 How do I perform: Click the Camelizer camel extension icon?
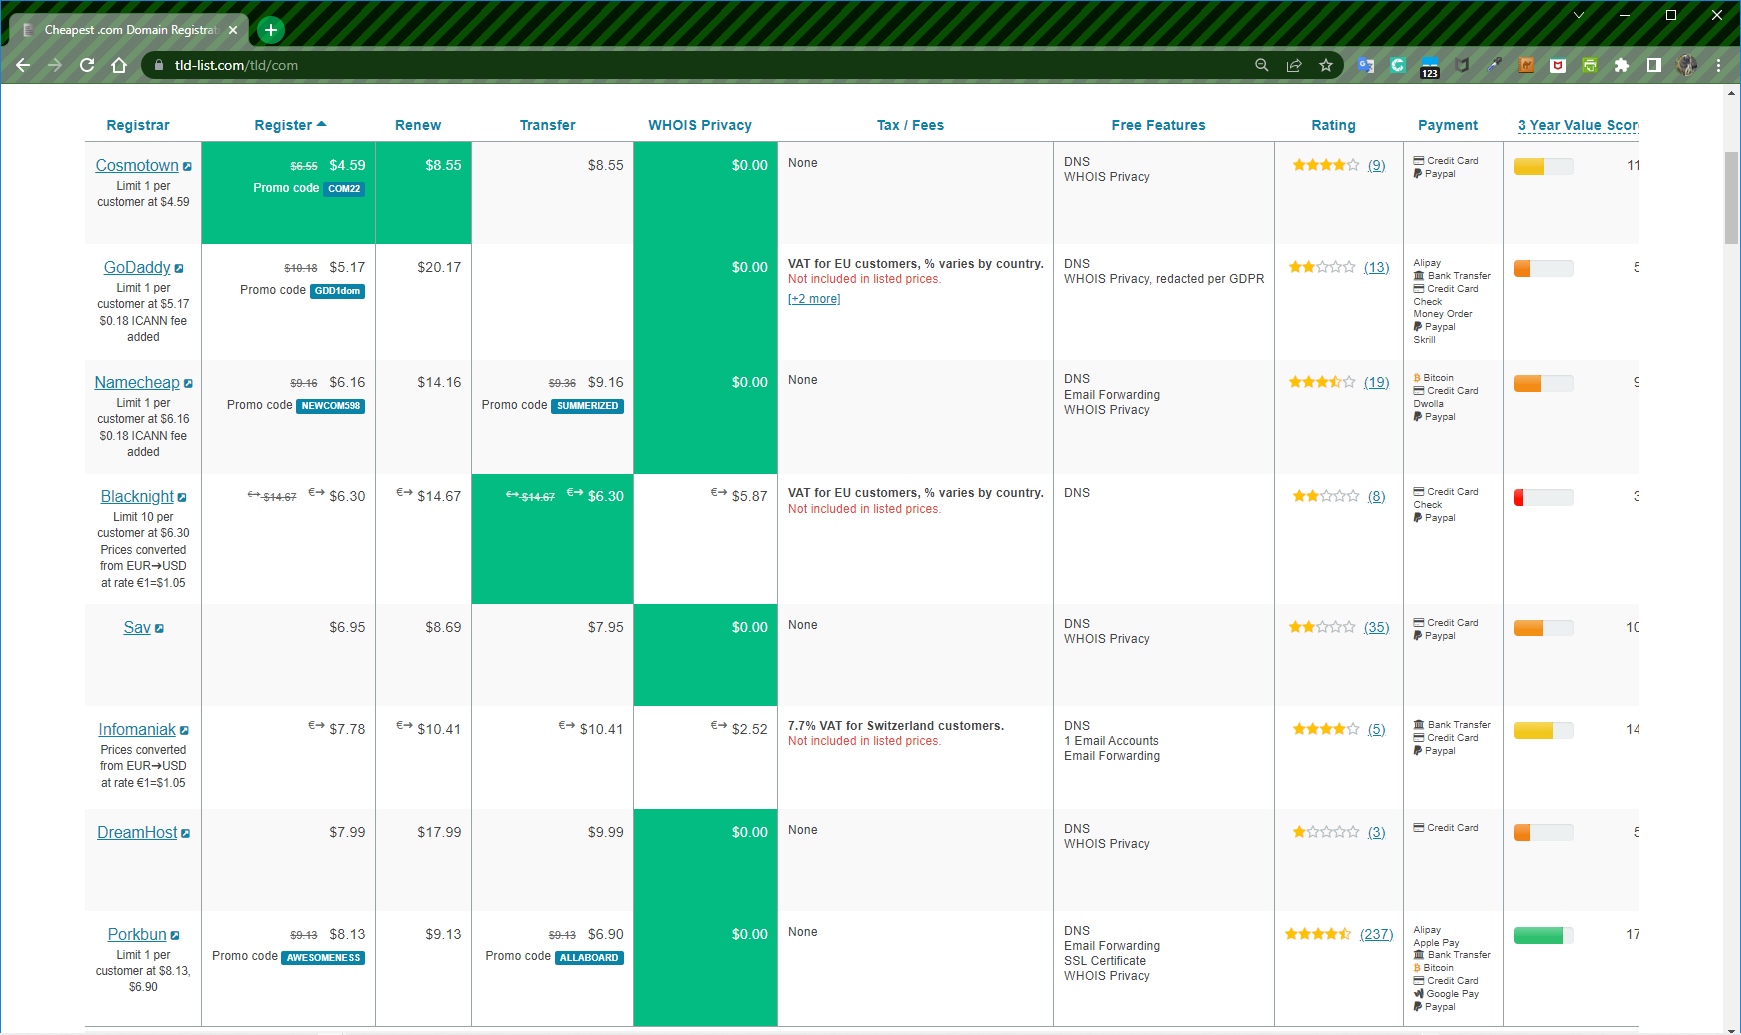pyautogui.click(x=1527, y=65)
